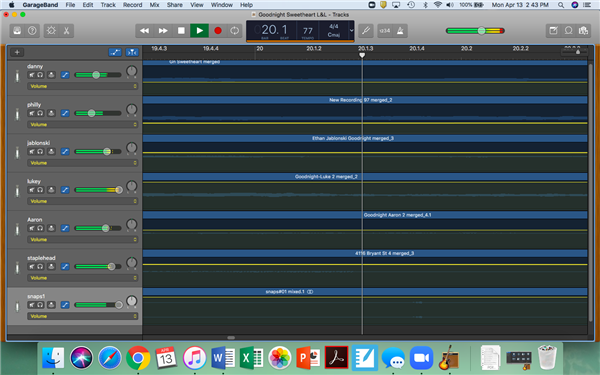Select the danny track microphone icon
Screen dimensions: 600x375
[x=17, y=76]
